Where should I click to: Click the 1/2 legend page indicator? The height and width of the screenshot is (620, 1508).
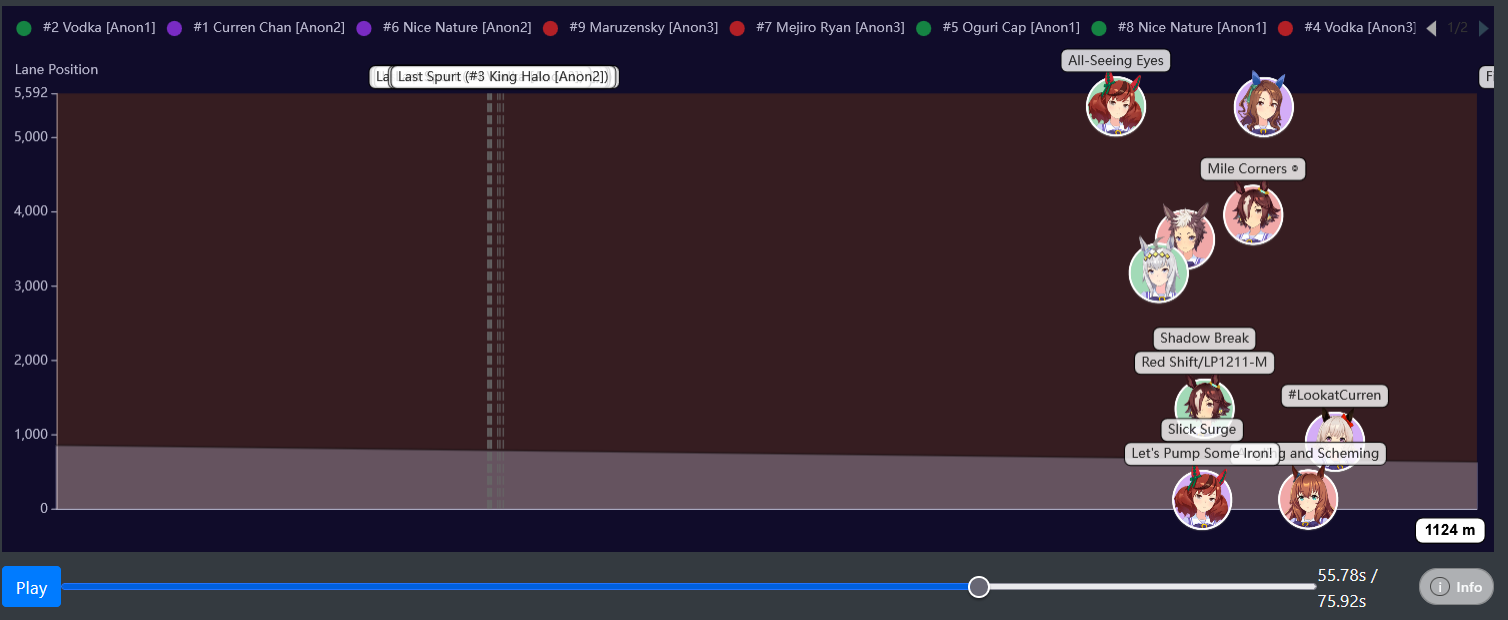(1458, 28)
